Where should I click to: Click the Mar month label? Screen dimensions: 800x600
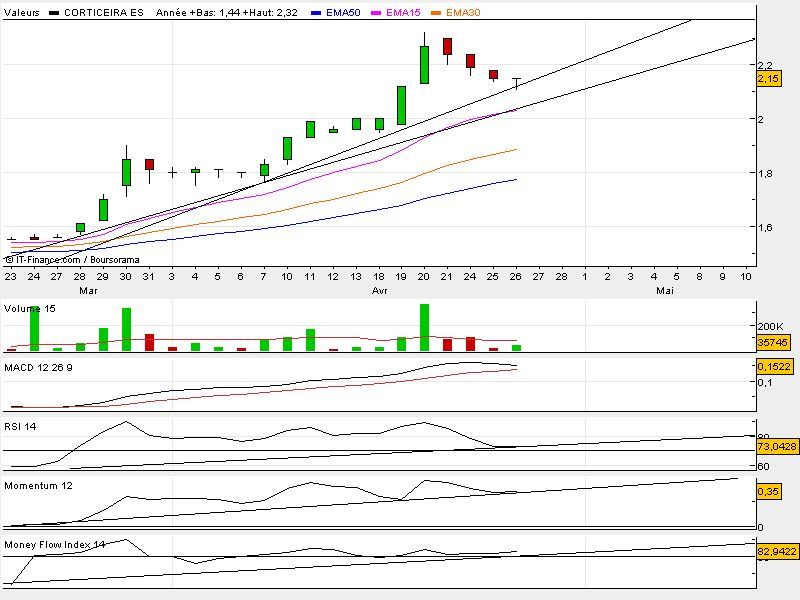[88, 290]
